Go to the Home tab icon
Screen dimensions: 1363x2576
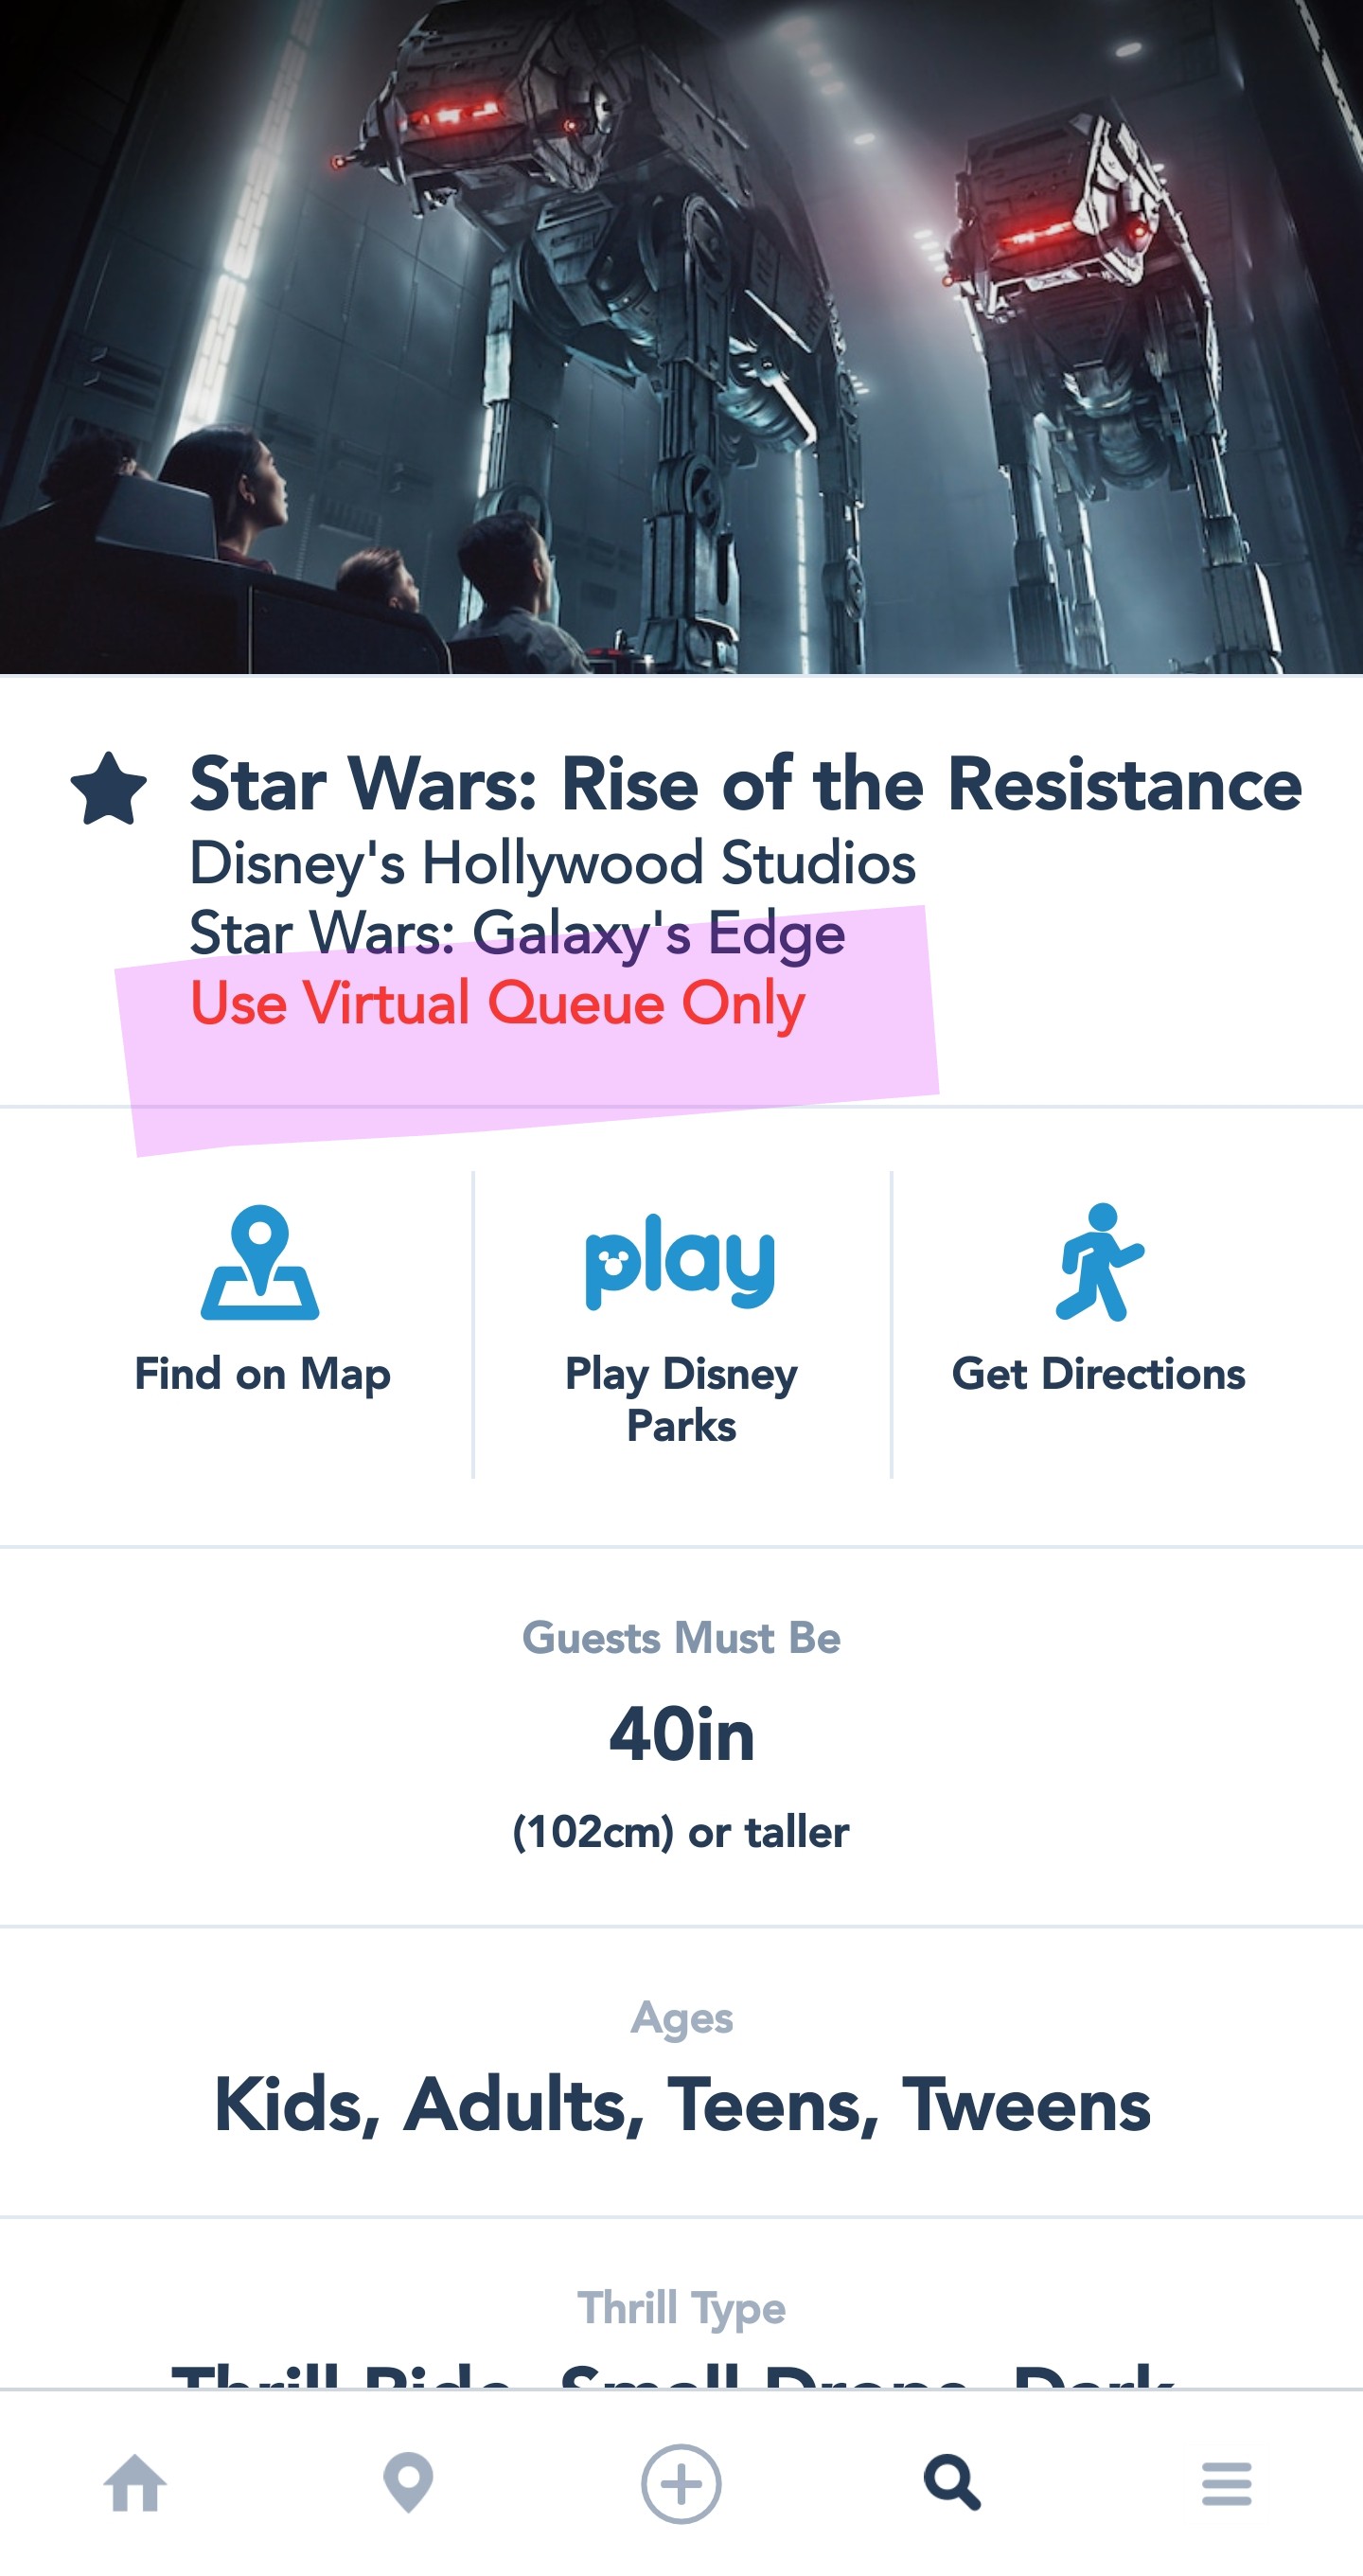click(136, 2482)
